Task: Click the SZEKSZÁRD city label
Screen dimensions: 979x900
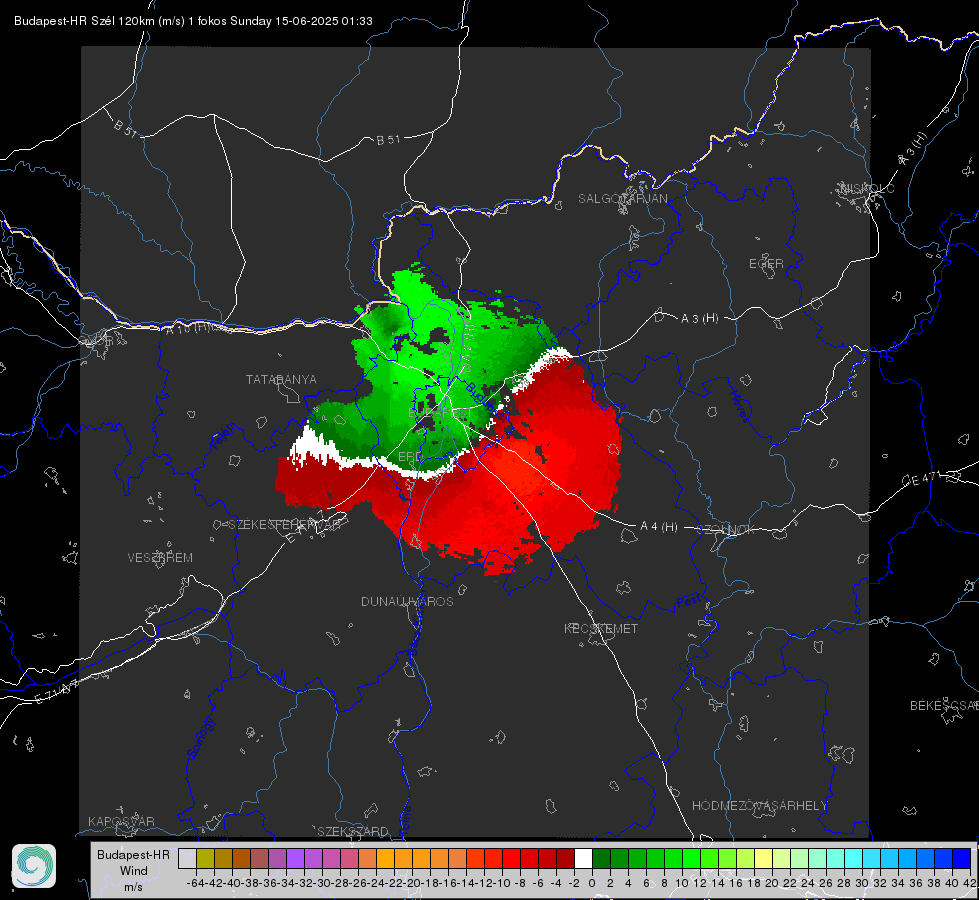Action: point(353,831)
